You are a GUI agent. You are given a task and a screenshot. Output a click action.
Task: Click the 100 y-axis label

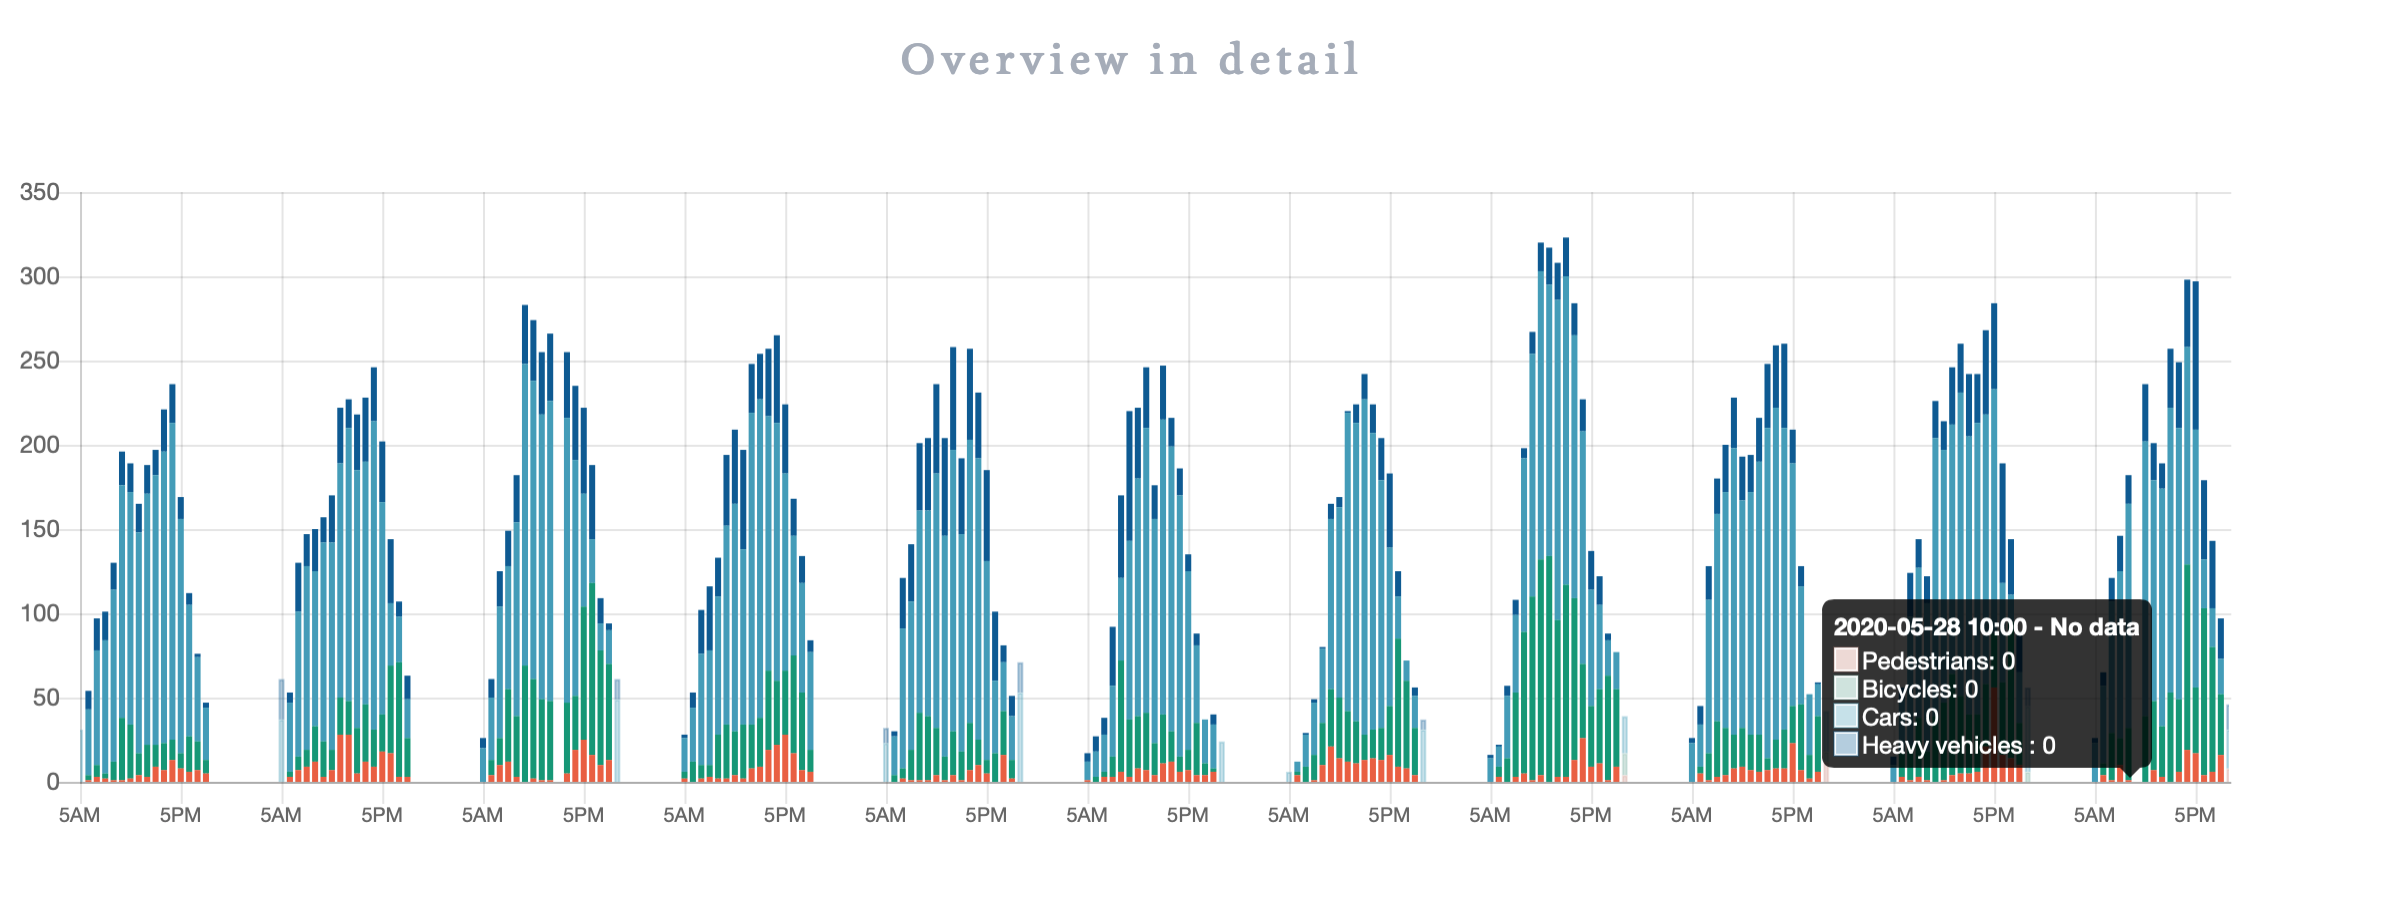click(x=40, y=613)
